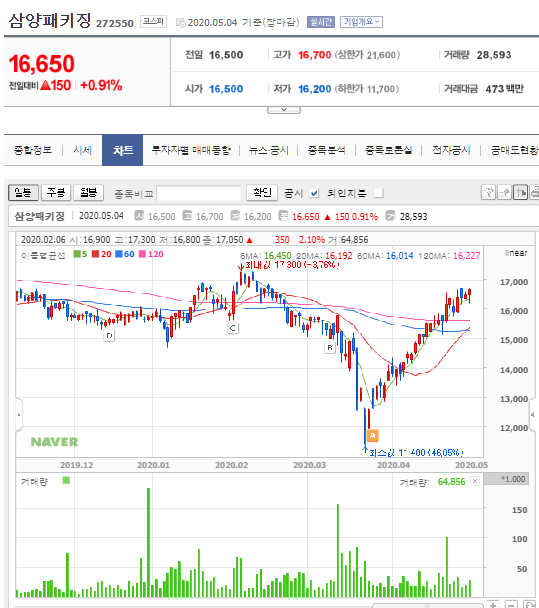Image resolution: width=539 pixels, height=608 pixels.
Task: Collapse the left chart panel handle
Action: 19,415
